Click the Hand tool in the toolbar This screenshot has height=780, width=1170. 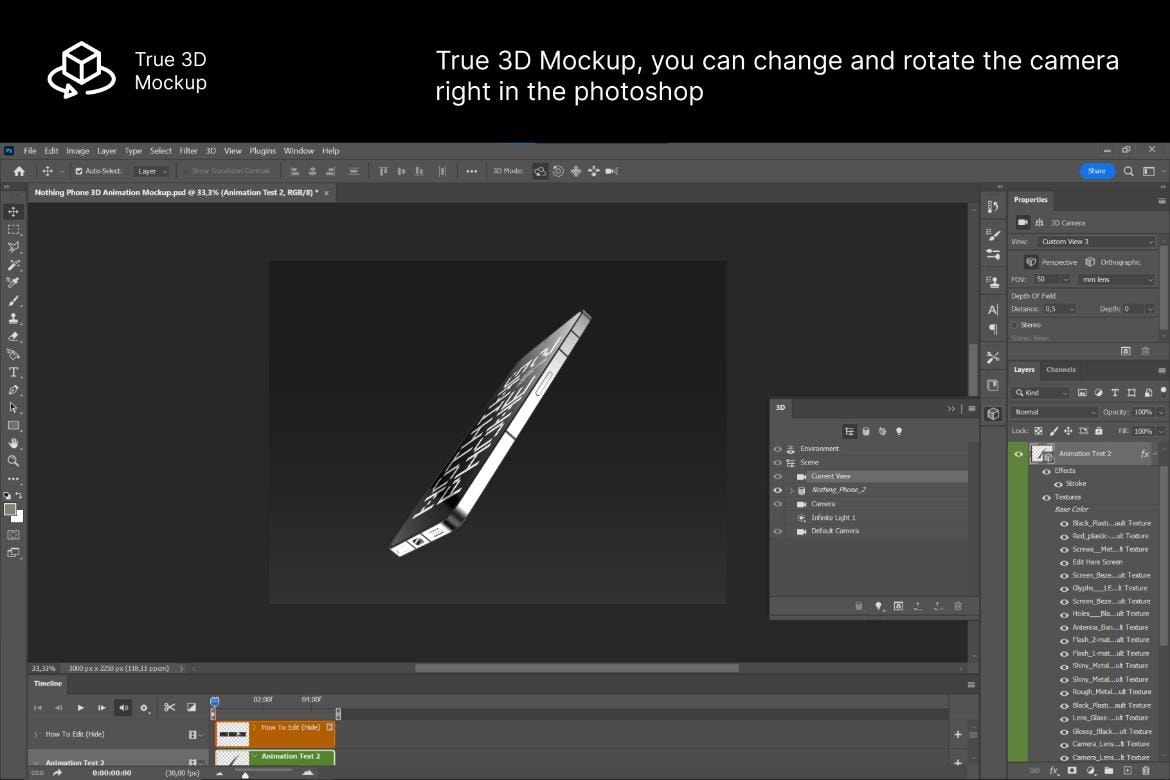[x=13, y=444]
